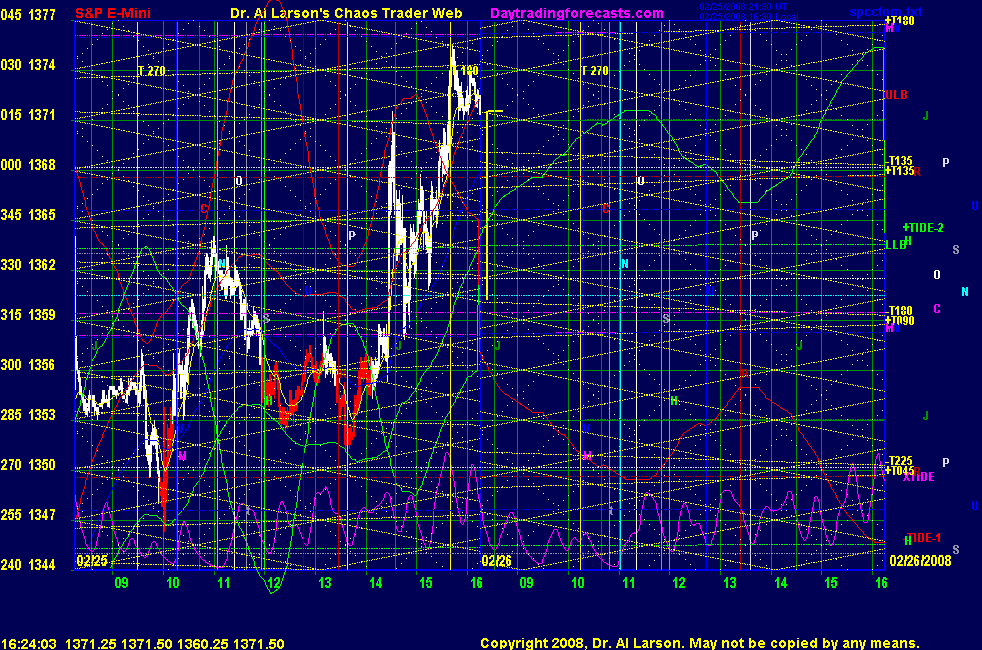Click the '330 1362' price axis label

pos(28,265)
